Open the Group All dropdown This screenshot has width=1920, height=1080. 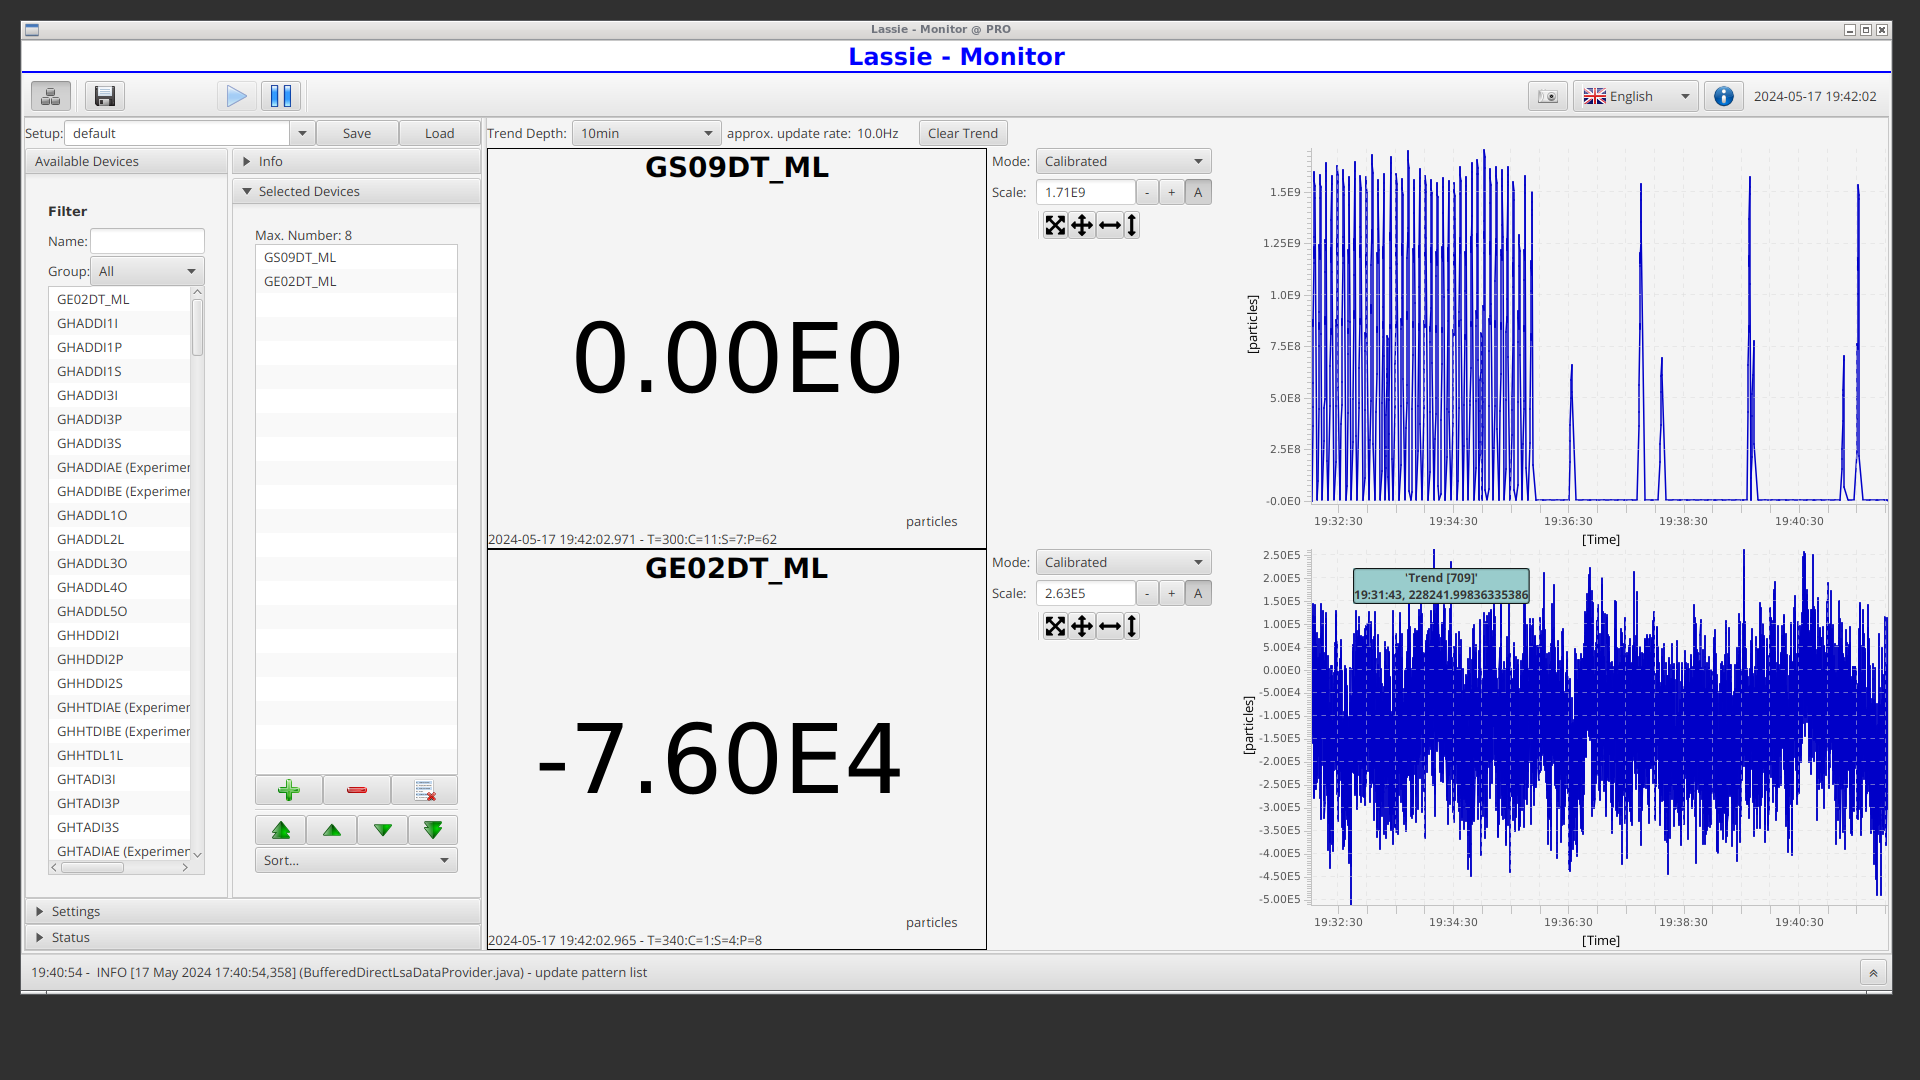[x=147, y=271]
